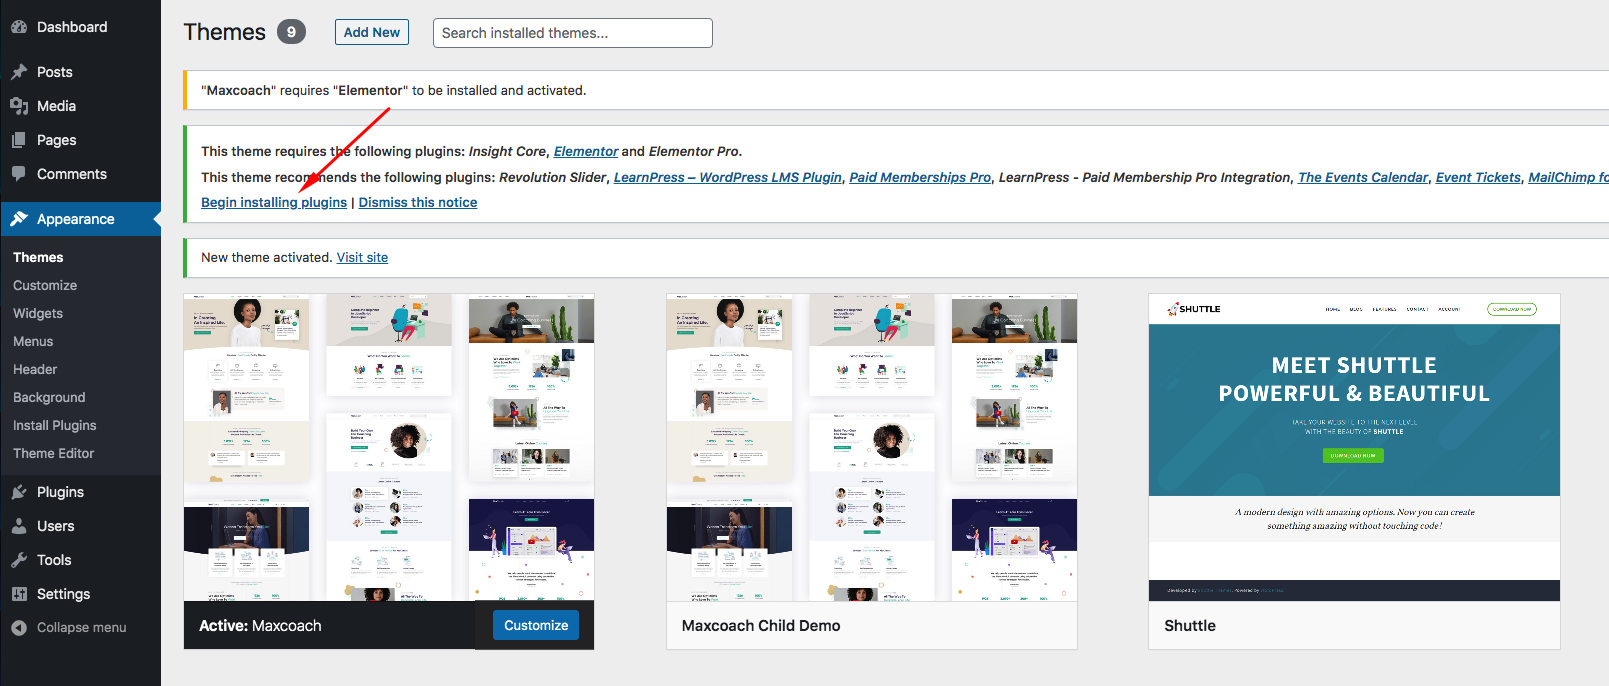Select the Appearance menu item

(x=80, y=219)
